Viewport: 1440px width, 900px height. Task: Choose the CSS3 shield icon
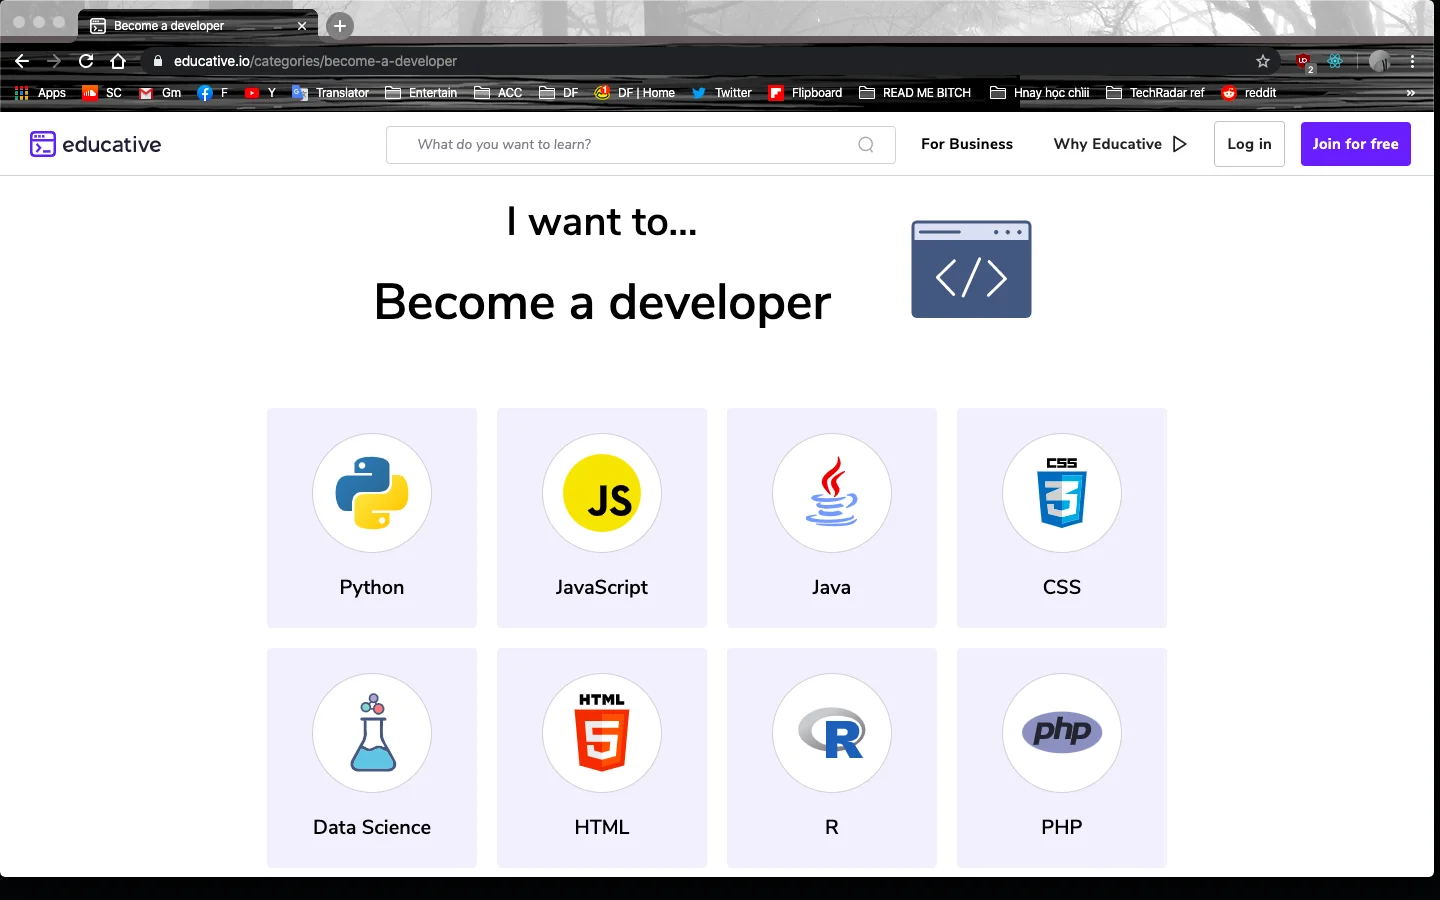click(1062, 493)
